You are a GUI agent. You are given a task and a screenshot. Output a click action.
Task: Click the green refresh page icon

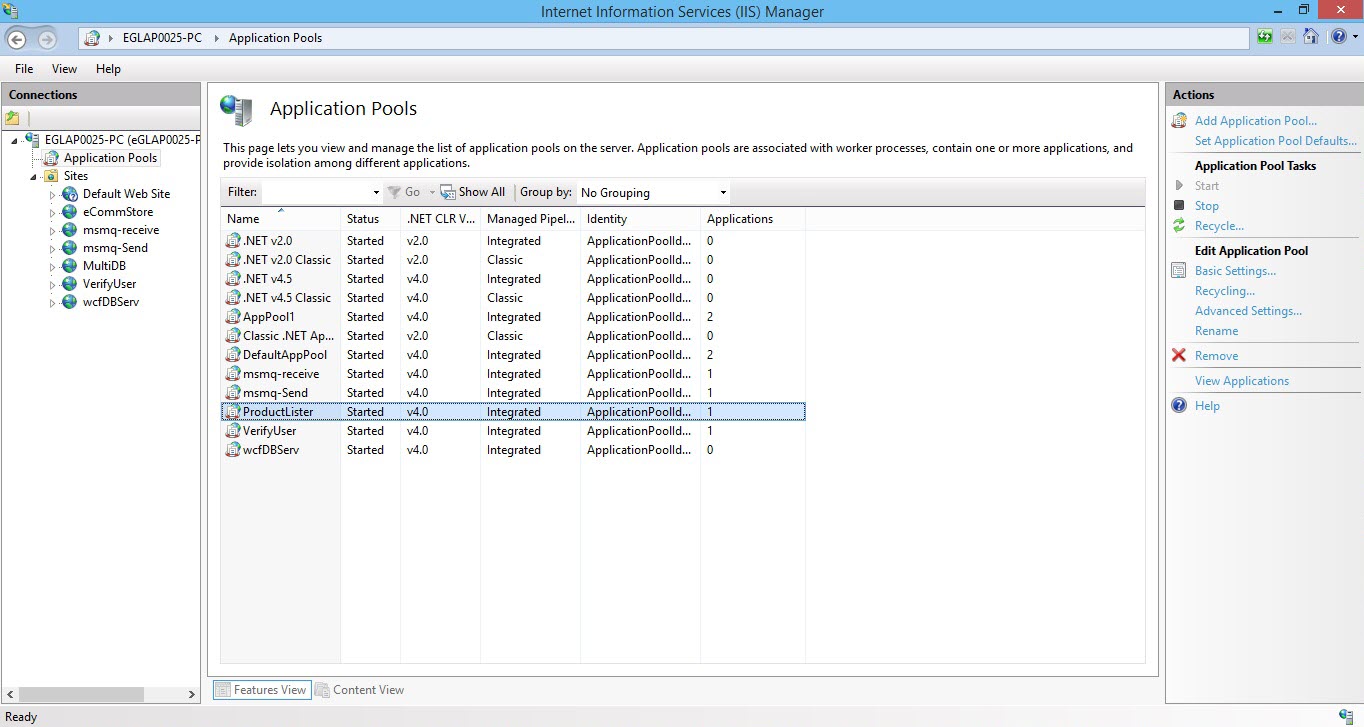[x=1265, y=37]
